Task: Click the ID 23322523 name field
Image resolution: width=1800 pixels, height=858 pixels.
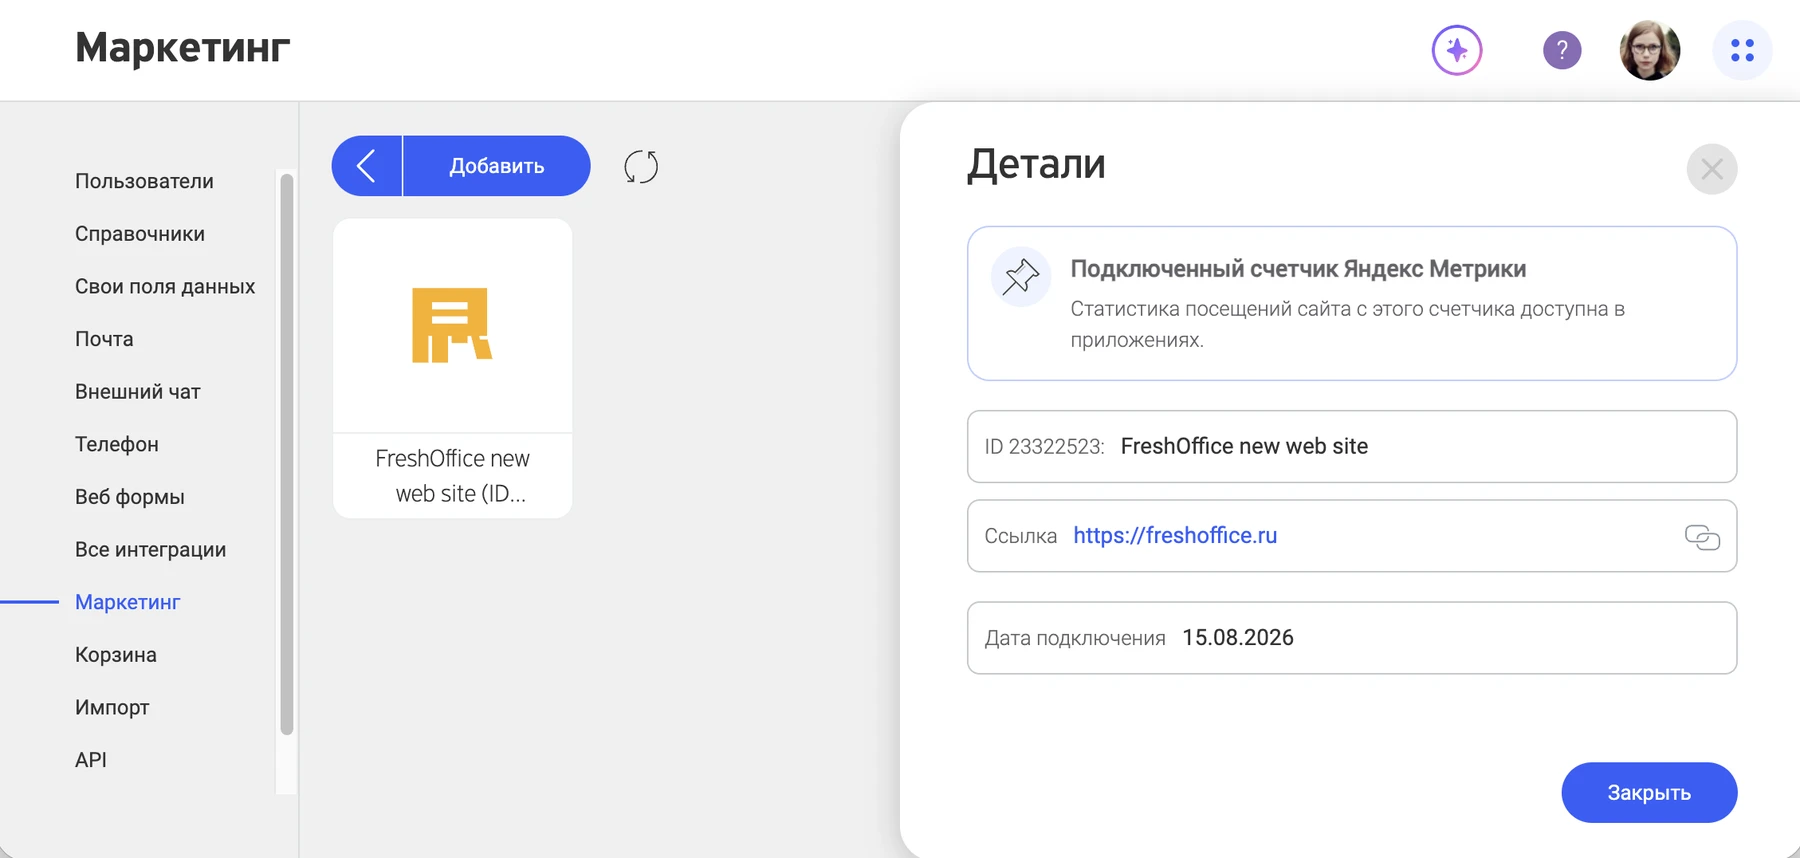Action: pos(1352,447)
